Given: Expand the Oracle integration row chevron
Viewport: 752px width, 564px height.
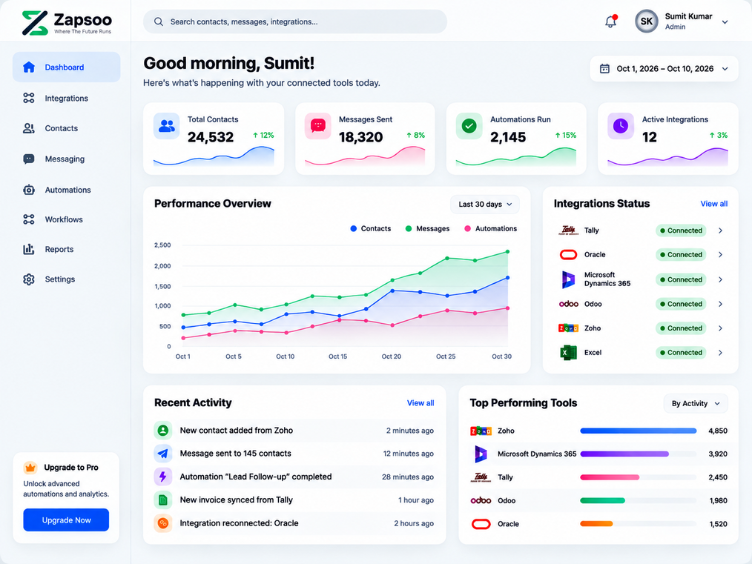Looking at the screenshot, I should (720, 255).
